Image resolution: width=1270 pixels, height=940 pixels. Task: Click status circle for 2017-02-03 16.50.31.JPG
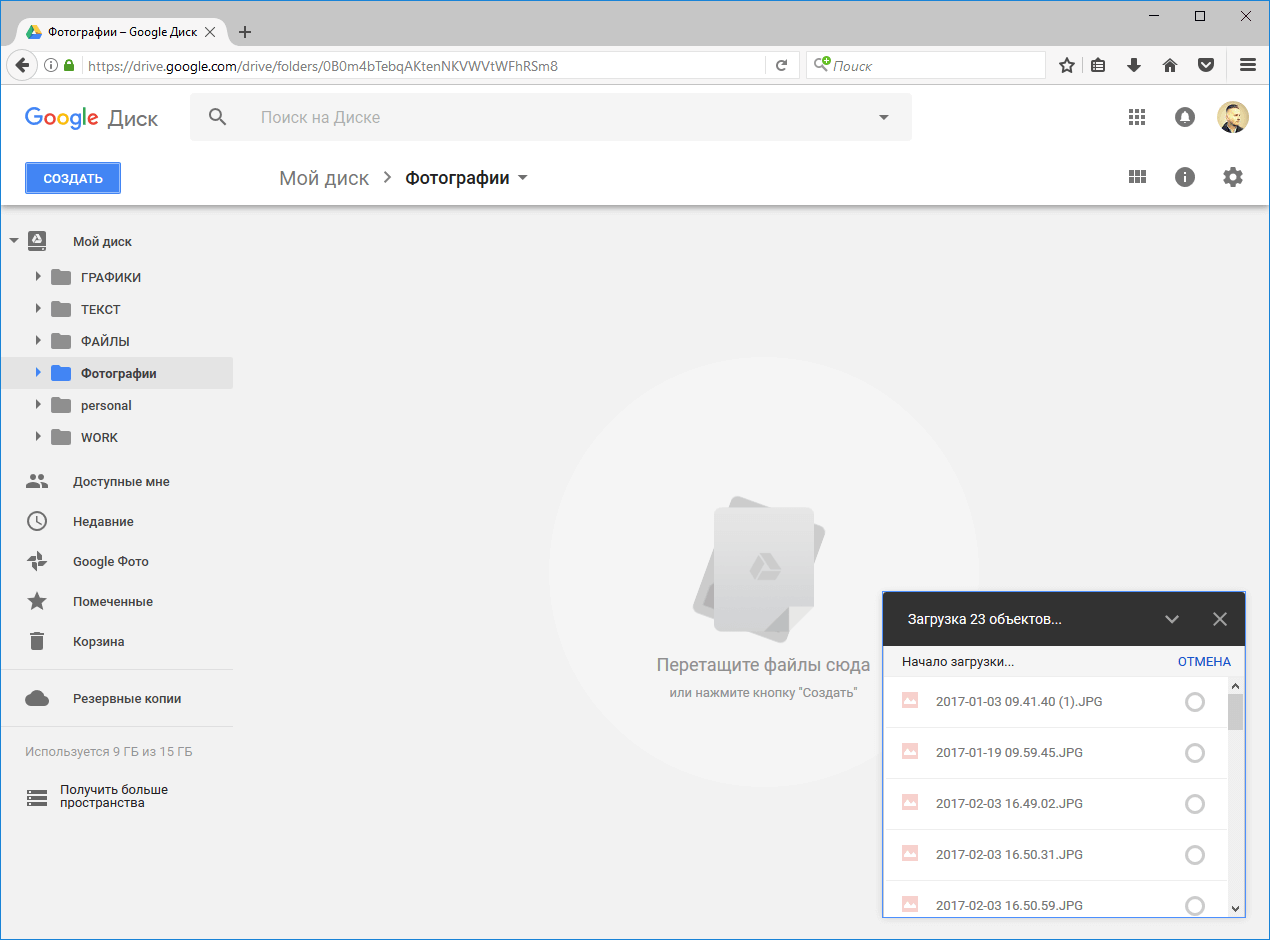click(x=1194, y=855)
